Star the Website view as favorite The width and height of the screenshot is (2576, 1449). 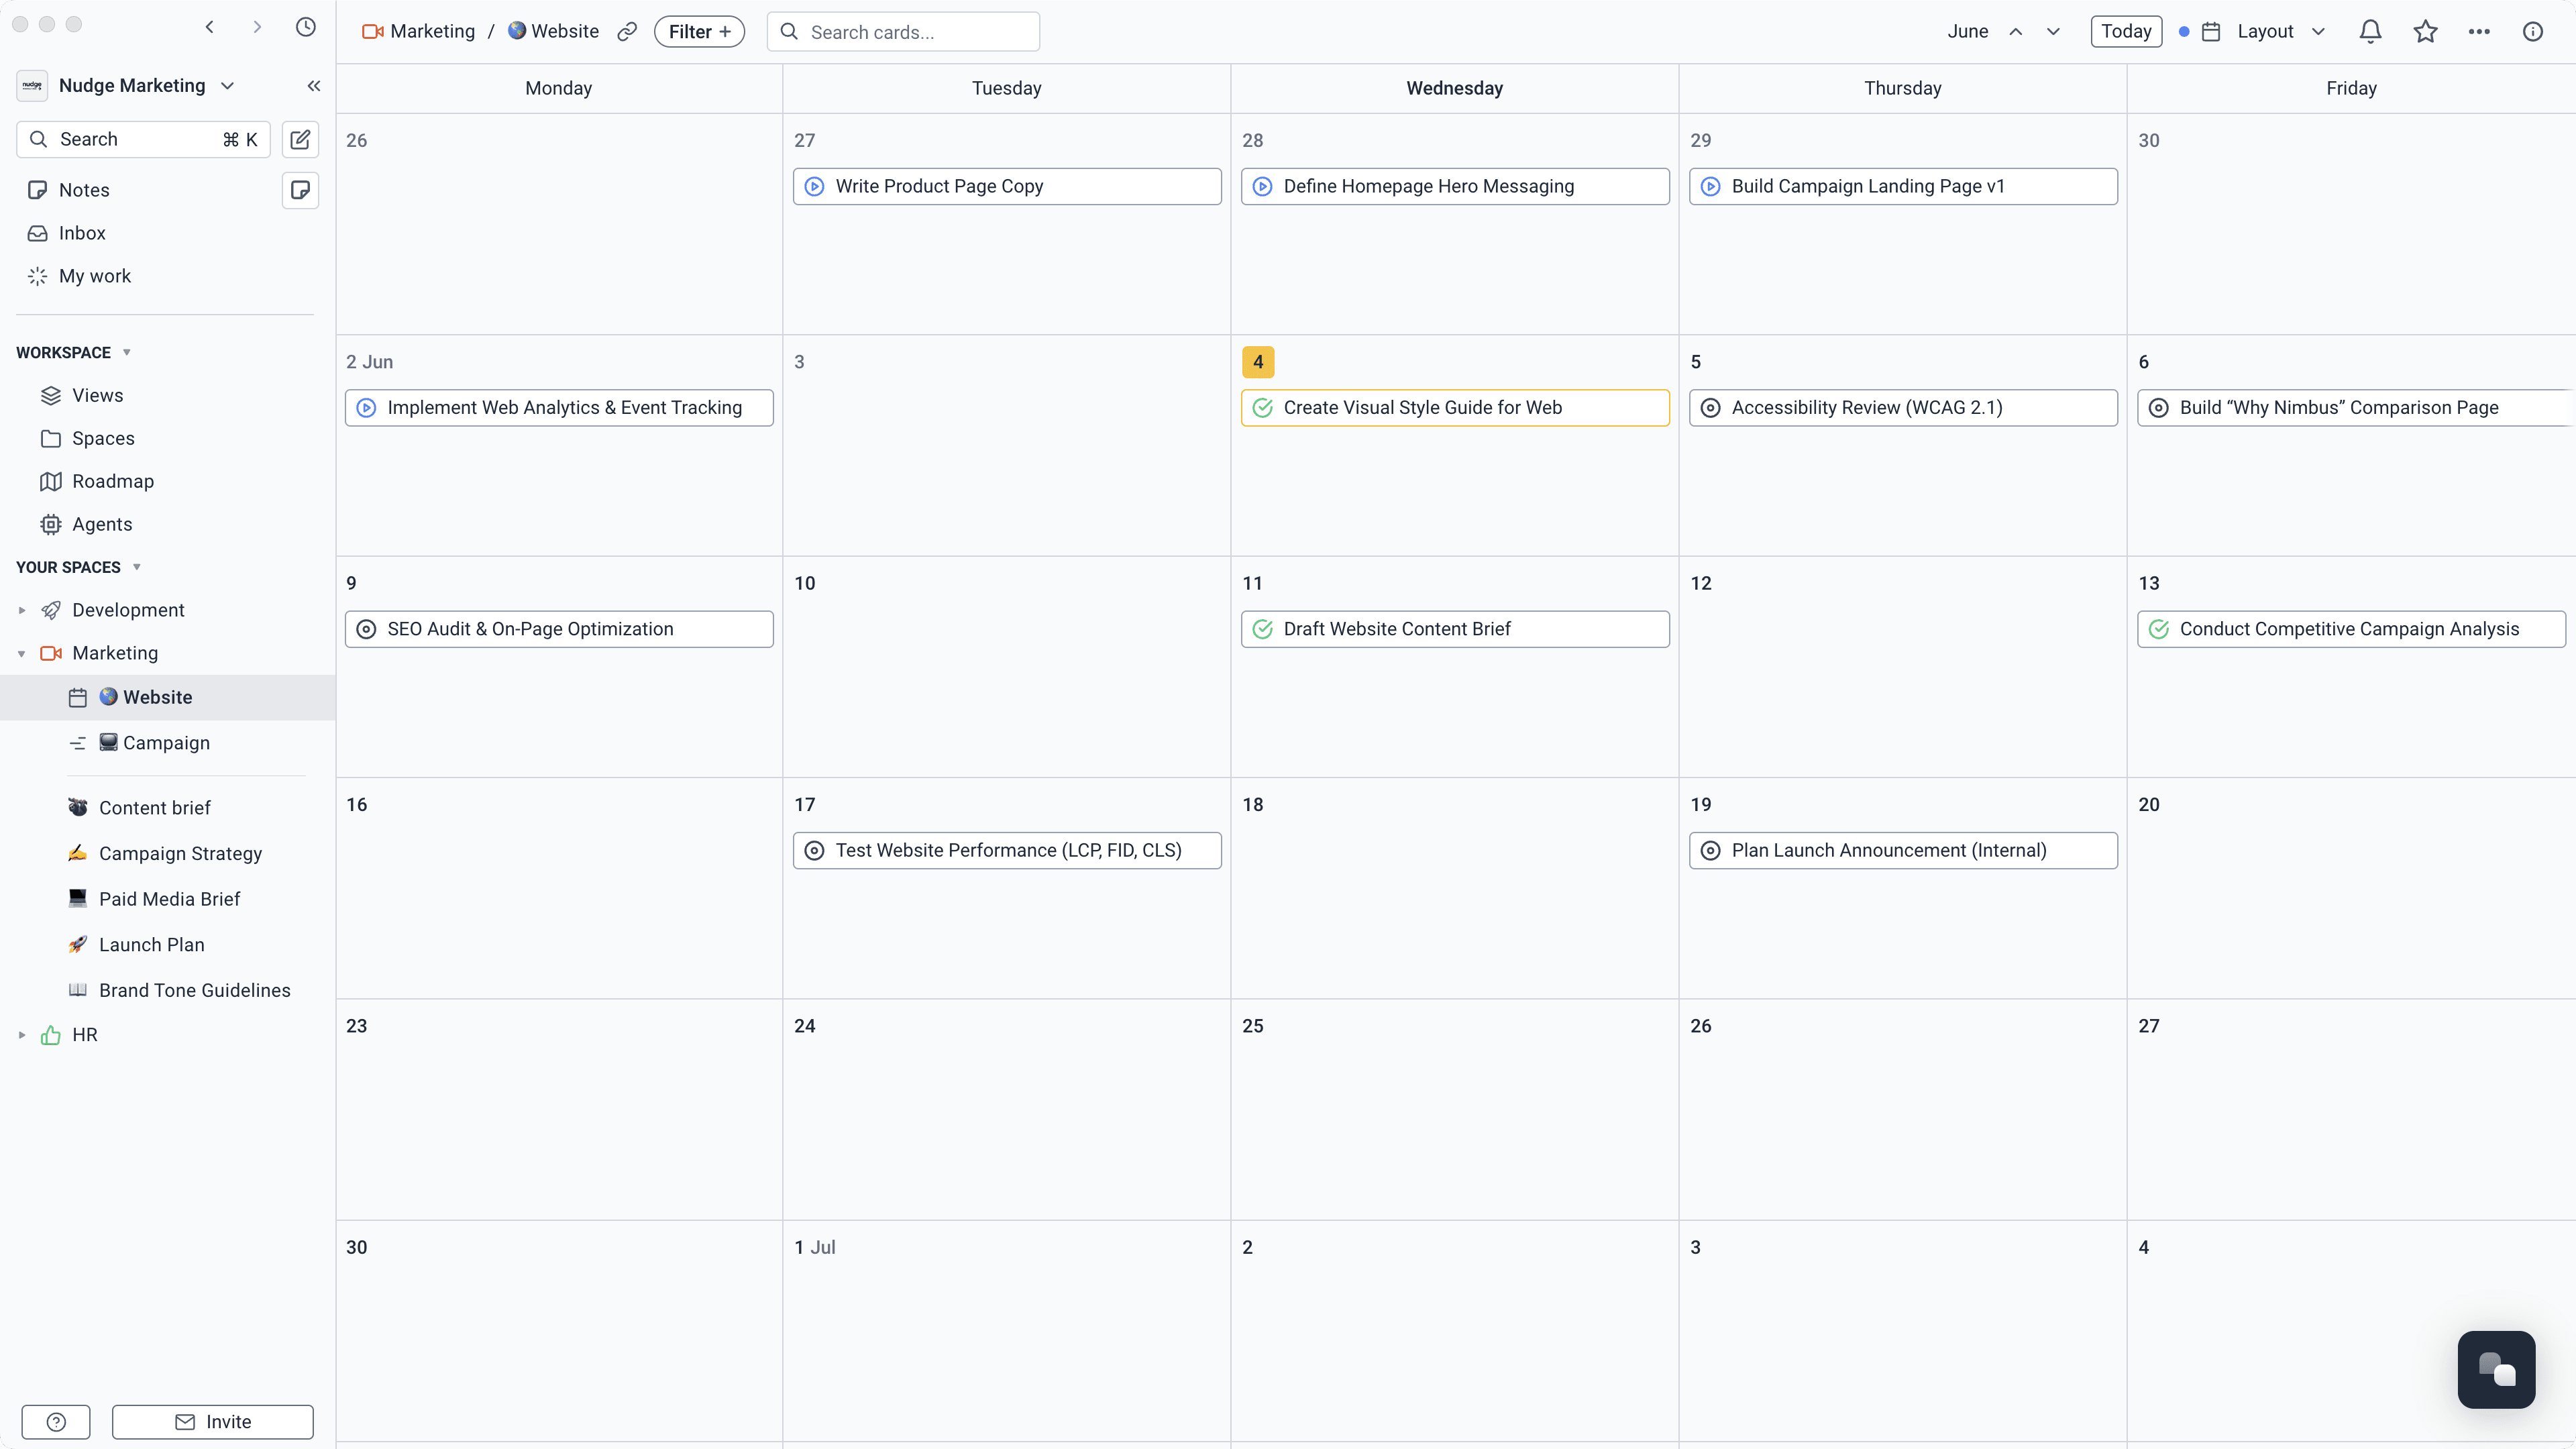tap(2425, 32)
